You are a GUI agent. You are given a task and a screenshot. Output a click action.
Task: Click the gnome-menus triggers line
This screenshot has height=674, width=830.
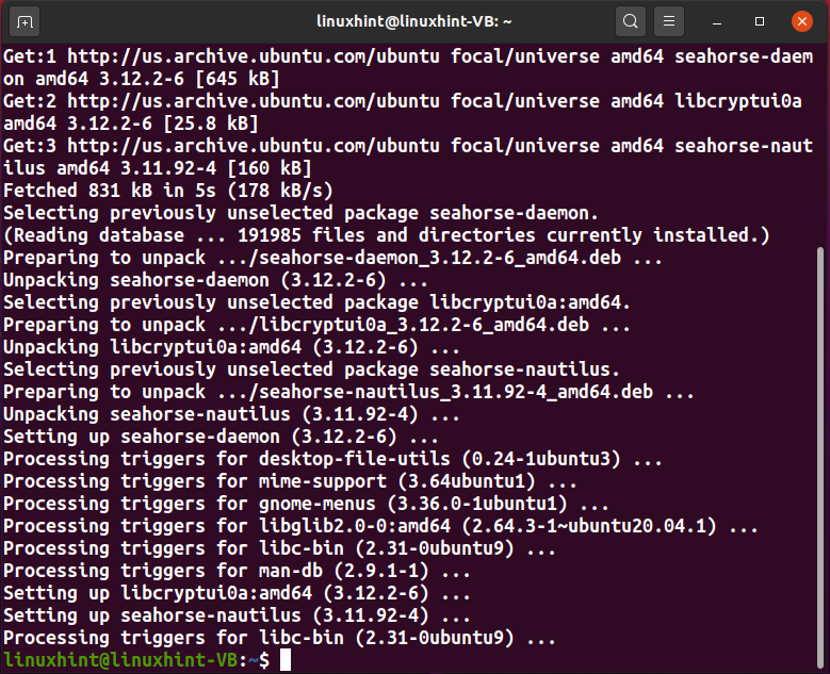(306, 504)
